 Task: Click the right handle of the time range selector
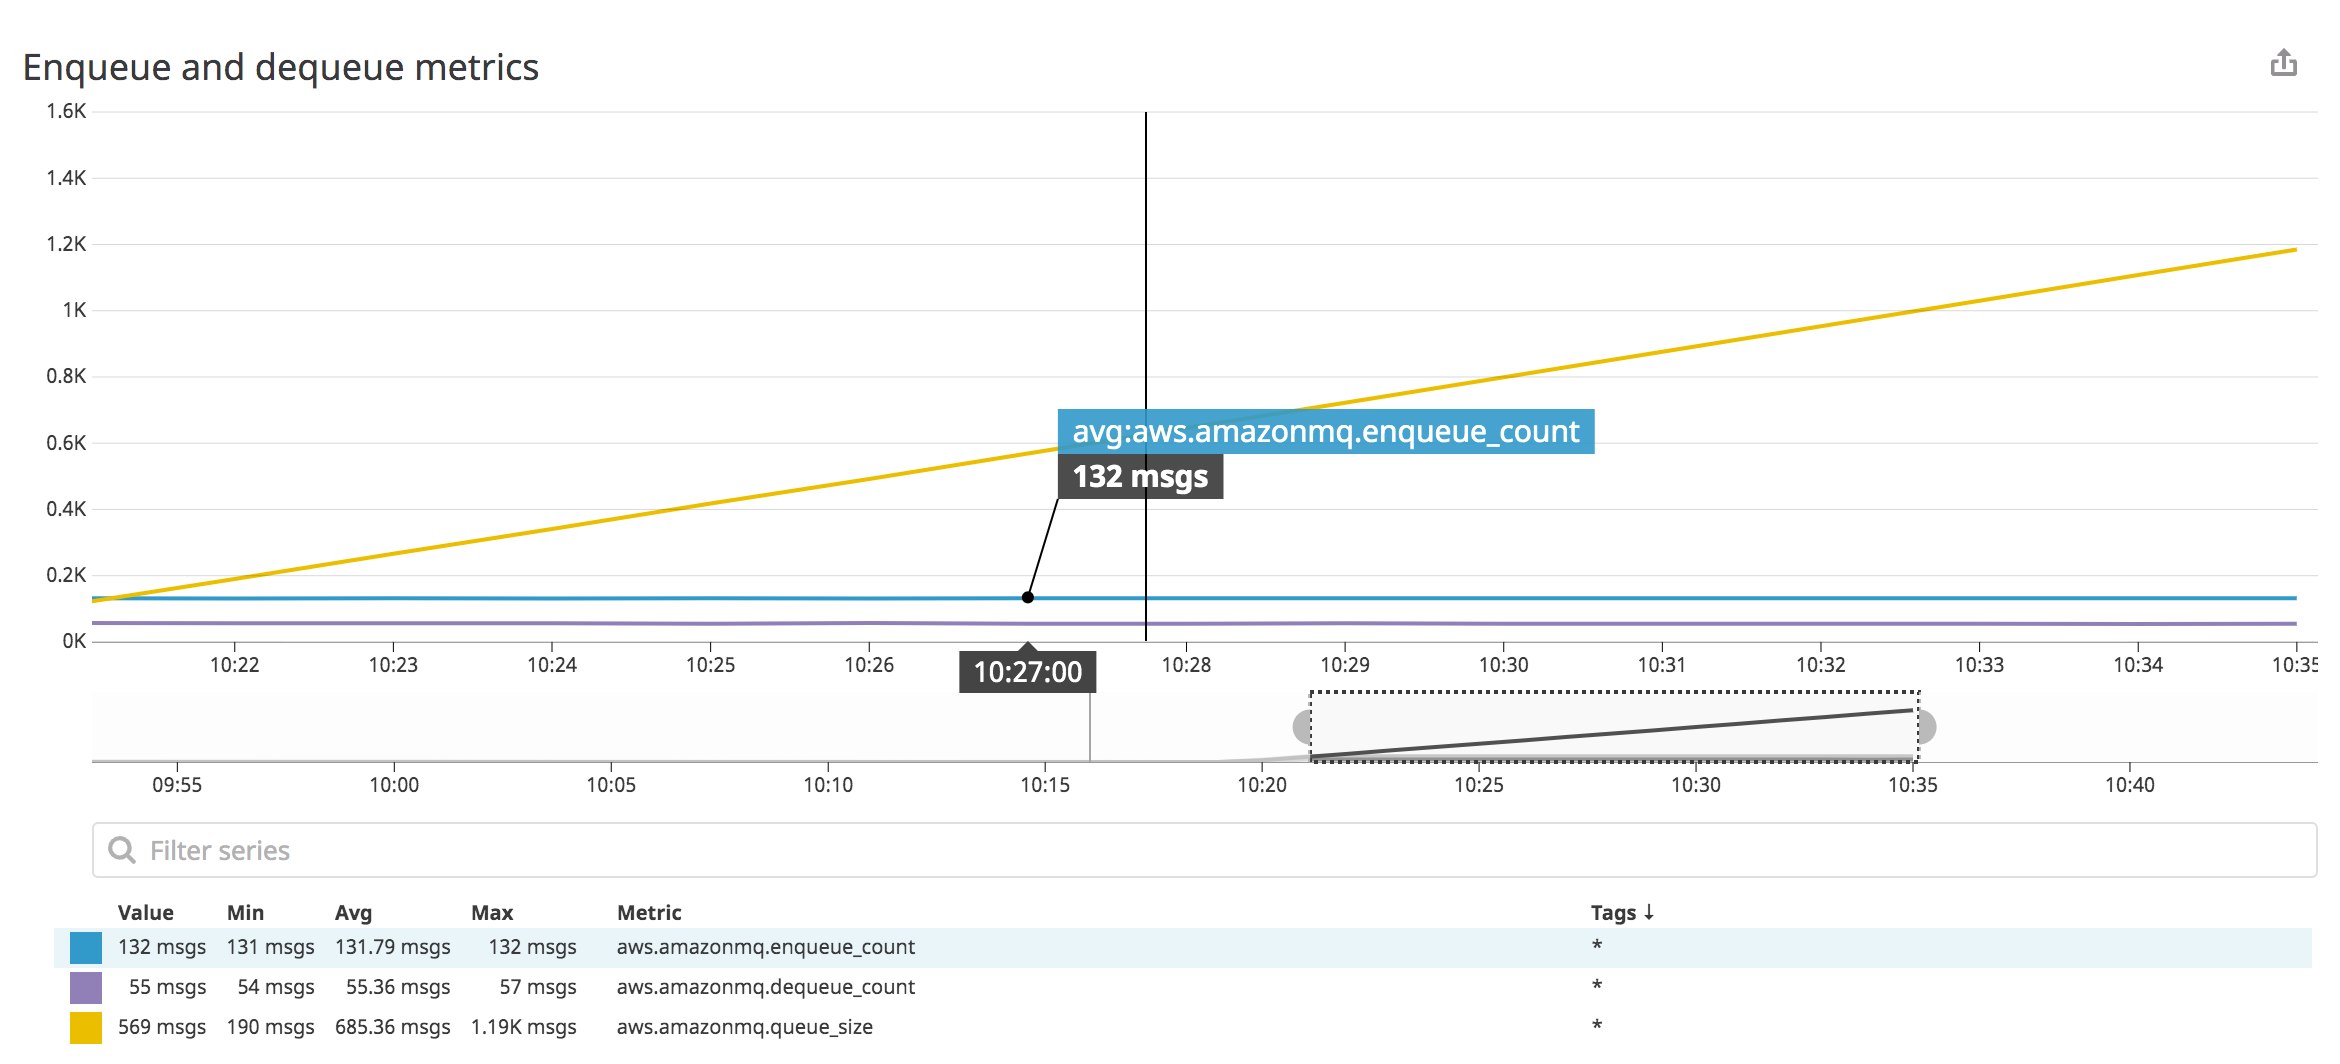1926,727
